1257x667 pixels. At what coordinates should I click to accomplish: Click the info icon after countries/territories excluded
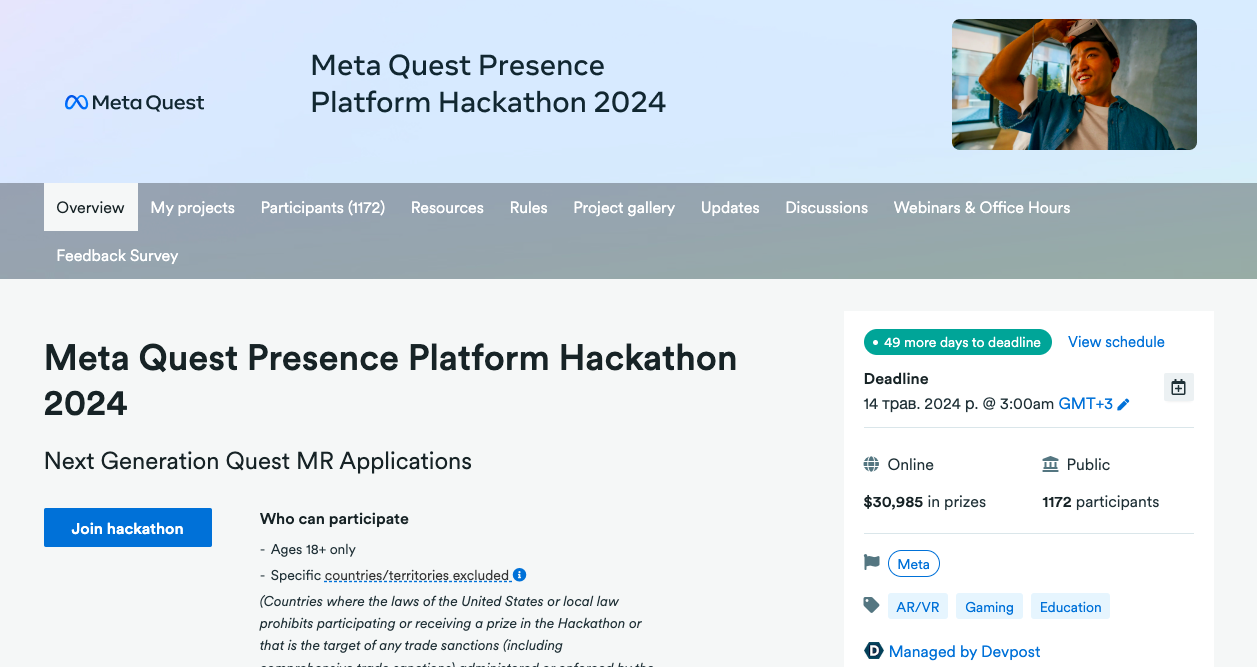(520, 575)
